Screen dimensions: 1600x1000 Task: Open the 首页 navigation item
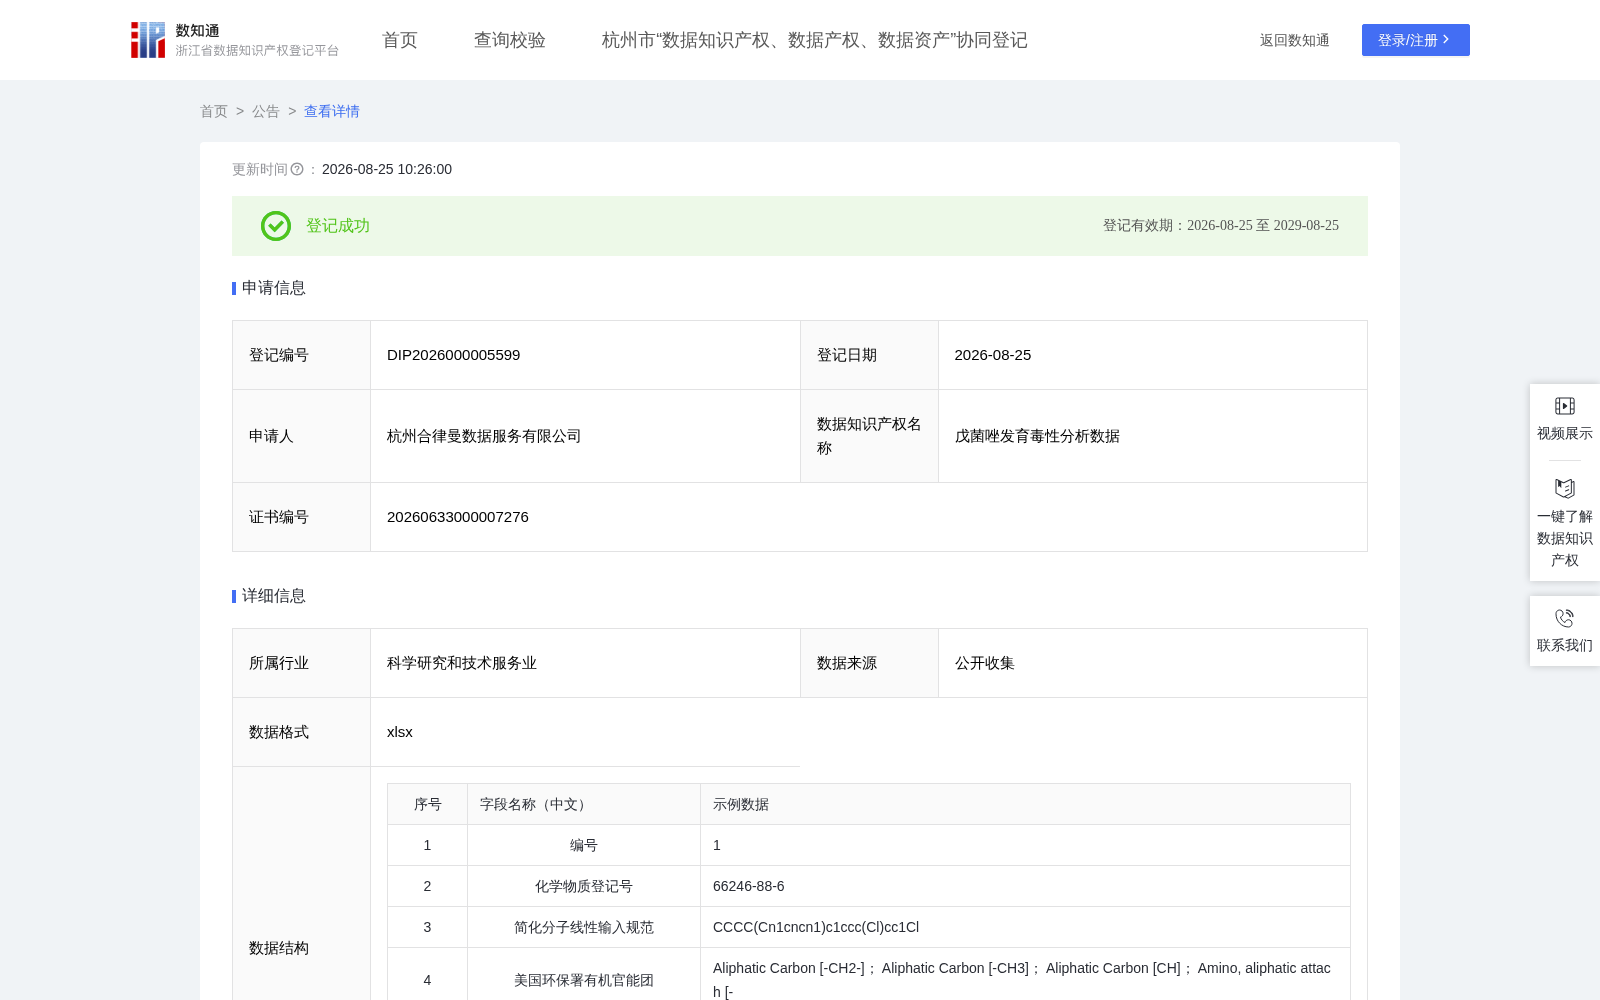[400, 40]
